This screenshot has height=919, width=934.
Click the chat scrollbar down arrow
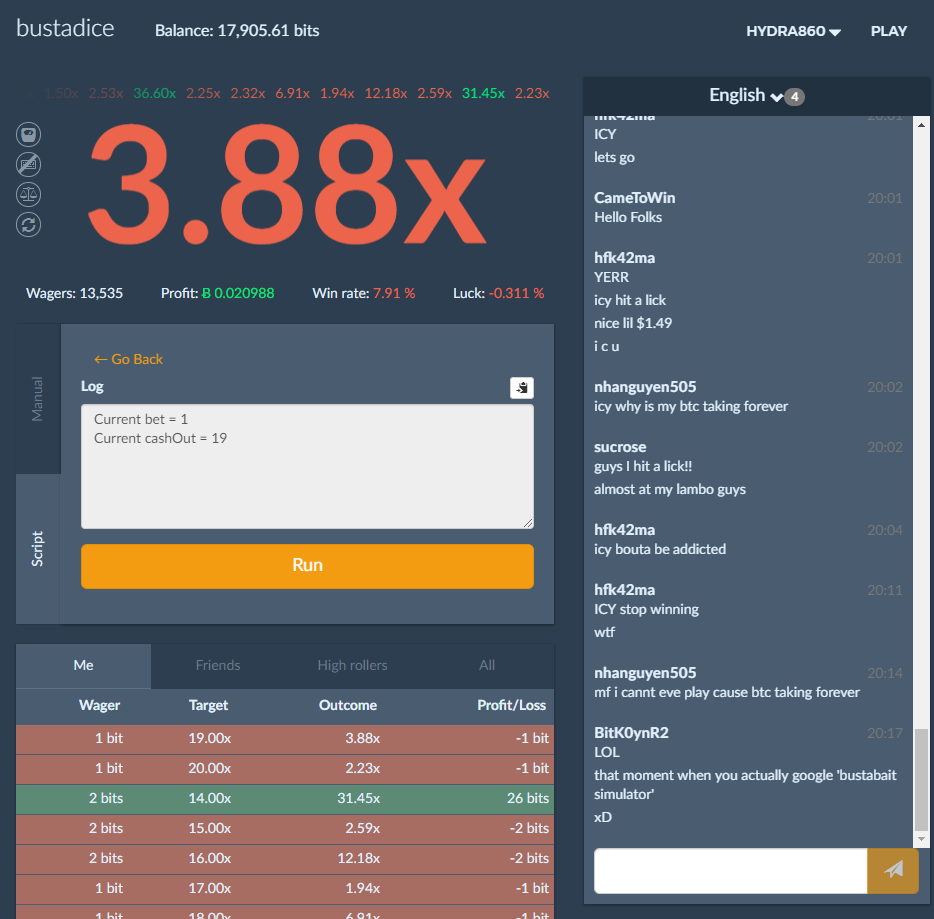tap(921, 839)
